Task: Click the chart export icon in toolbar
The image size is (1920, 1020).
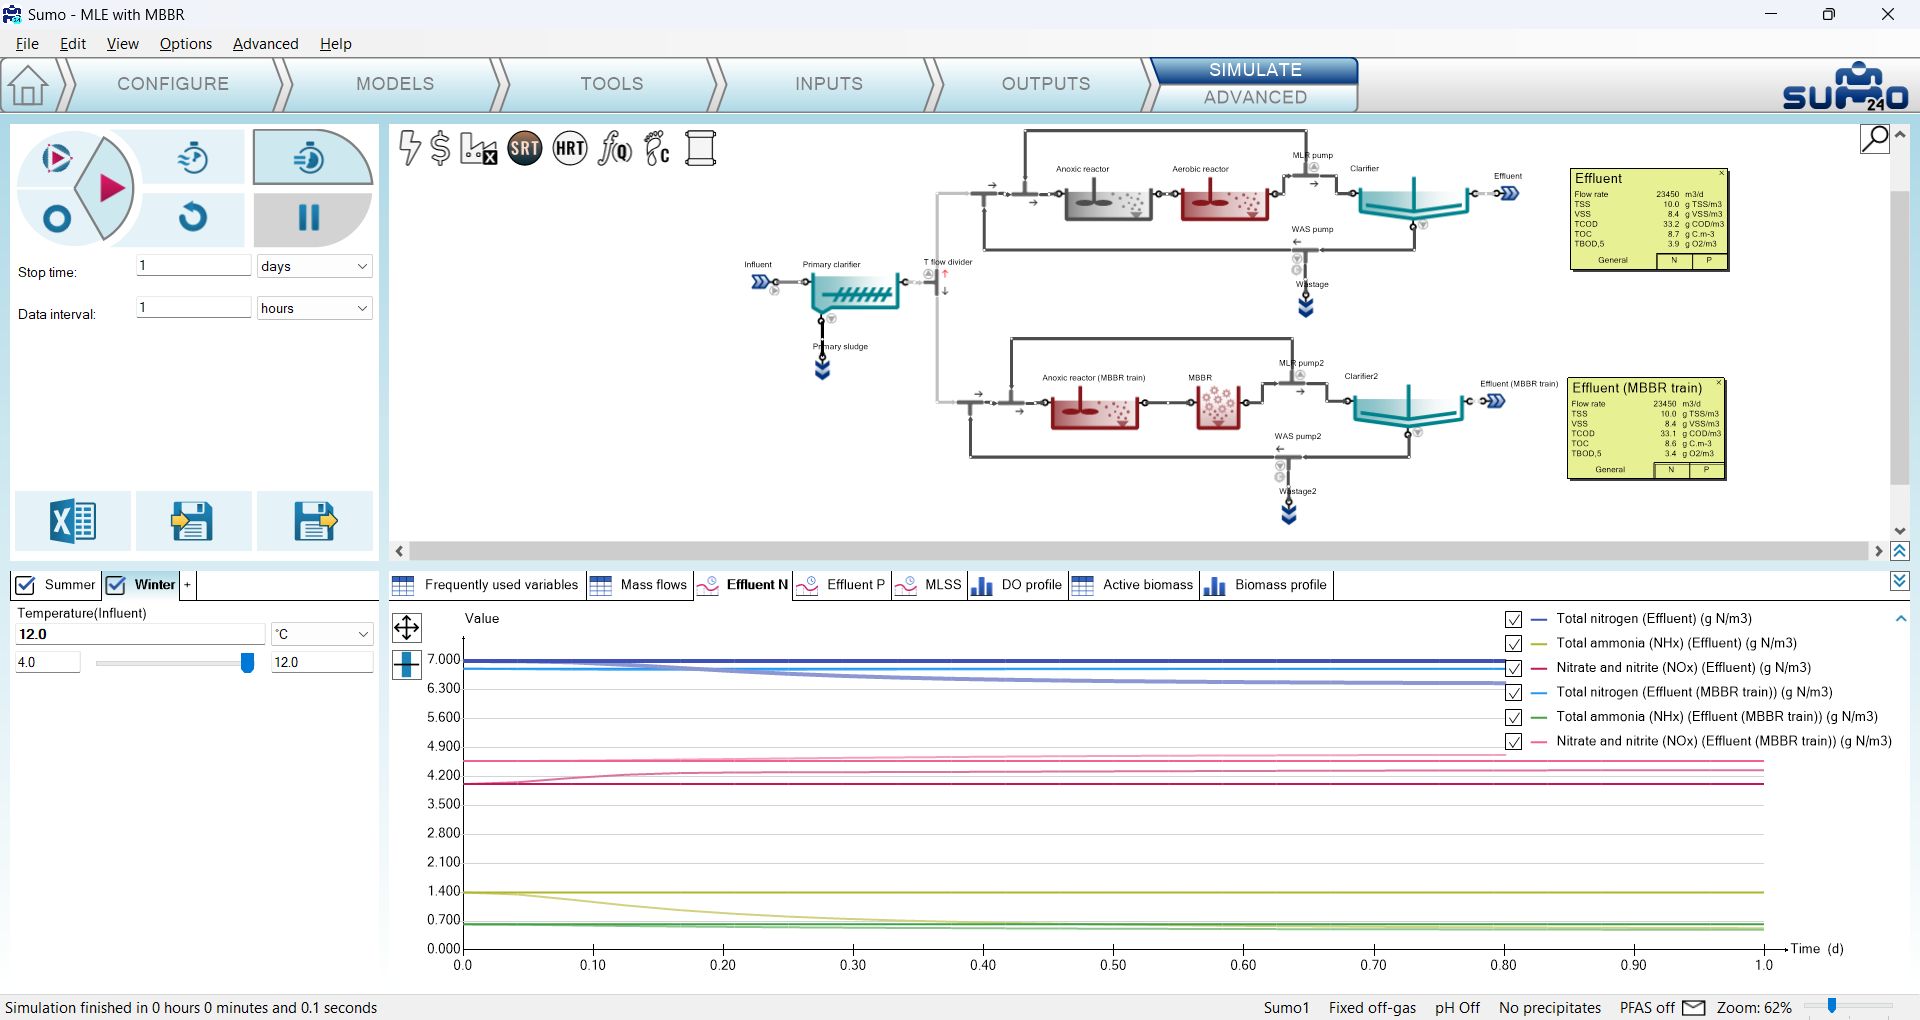Action: 478,149
